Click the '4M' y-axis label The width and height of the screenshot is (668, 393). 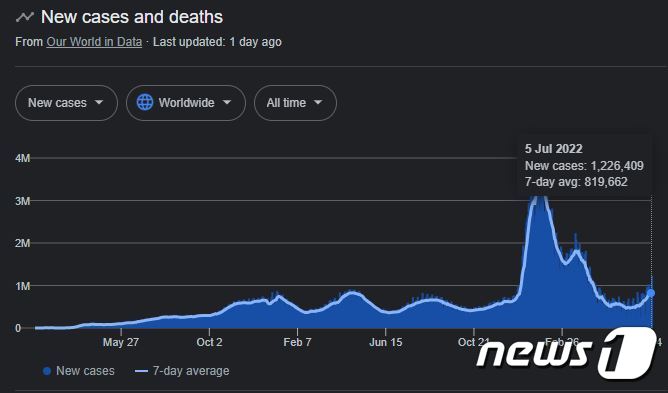pyautogui.click(x=23, y=158)
